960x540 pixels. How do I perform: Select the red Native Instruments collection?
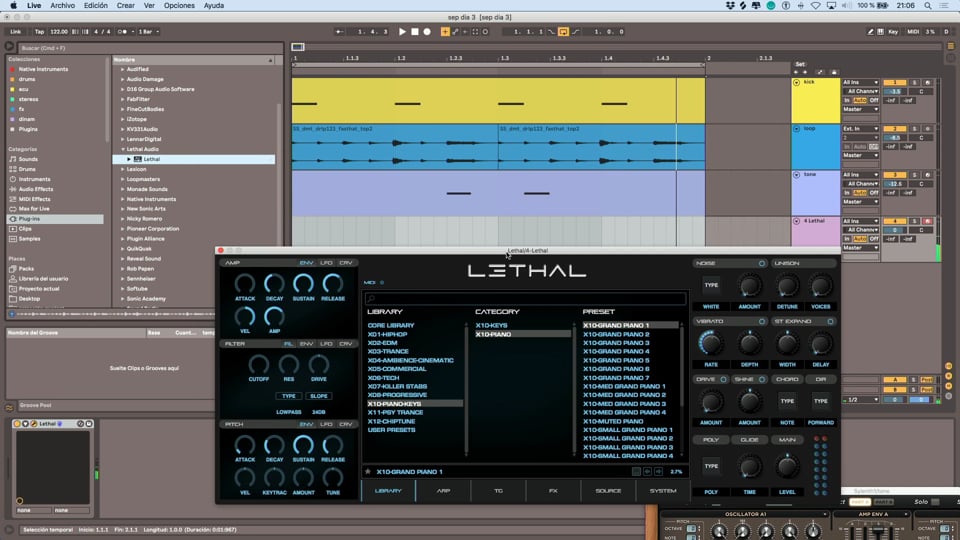[x=43, y=69]
